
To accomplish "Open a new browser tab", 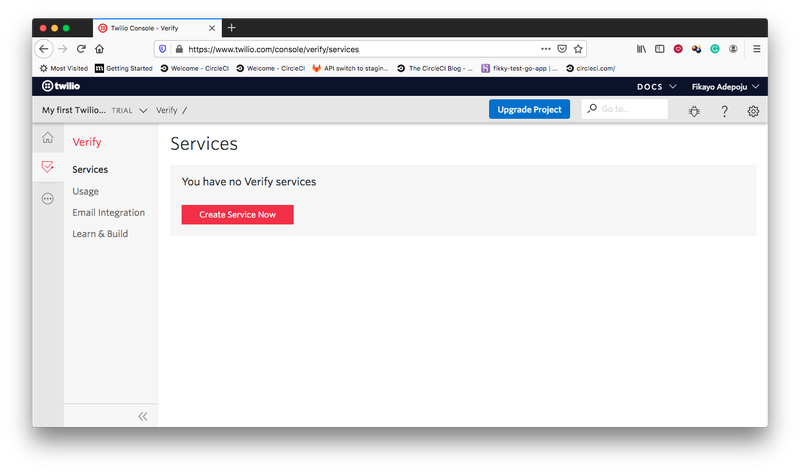I will (232, 28).
